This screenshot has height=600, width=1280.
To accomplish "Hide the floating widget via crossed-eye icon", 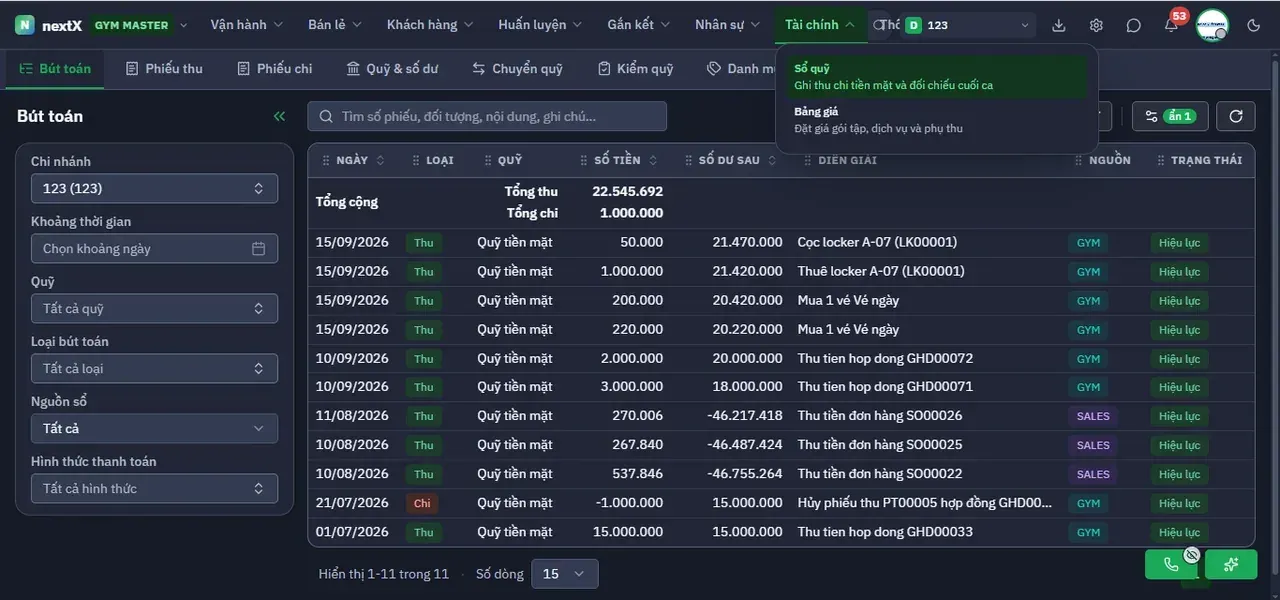I will 1191,555.
